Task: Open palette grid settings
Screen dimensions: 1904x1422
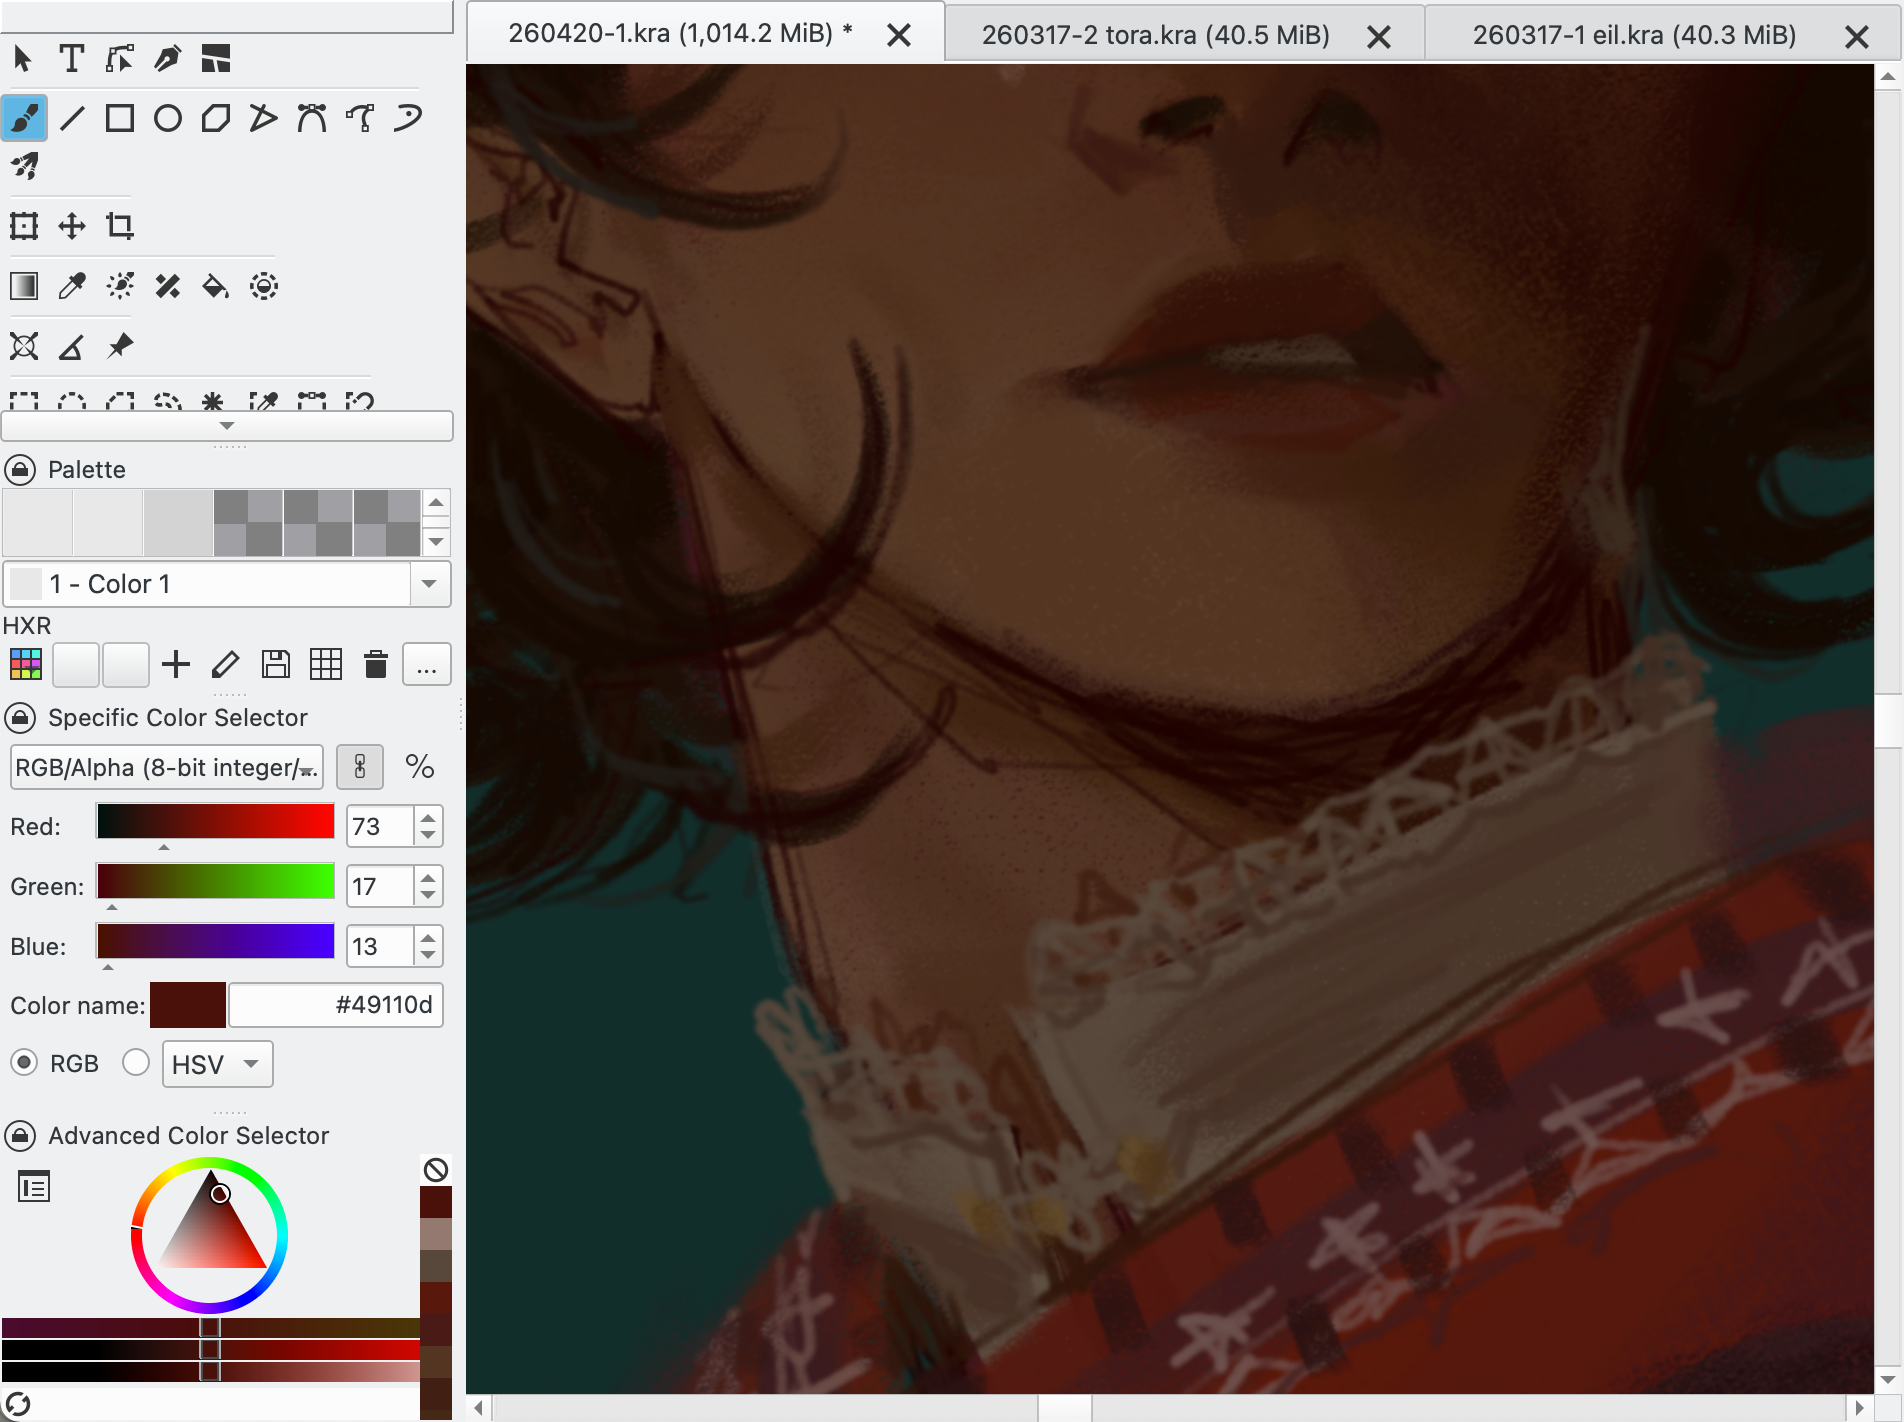Action: 326,664
